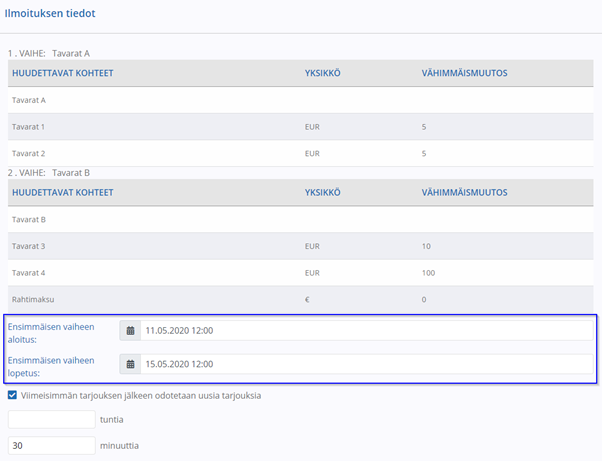The height and width of the screenshot is (461, 602).
Task: Click the Tavarat 3 row name
Action: point(28,246)
